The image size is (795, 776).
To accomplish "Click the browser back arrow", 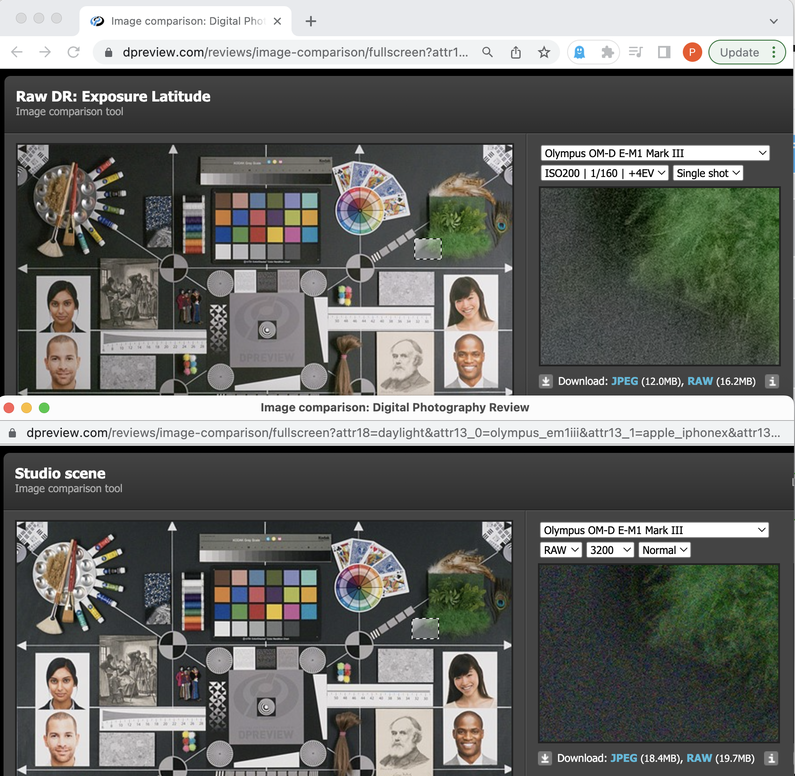I will [x=17, y=52].
